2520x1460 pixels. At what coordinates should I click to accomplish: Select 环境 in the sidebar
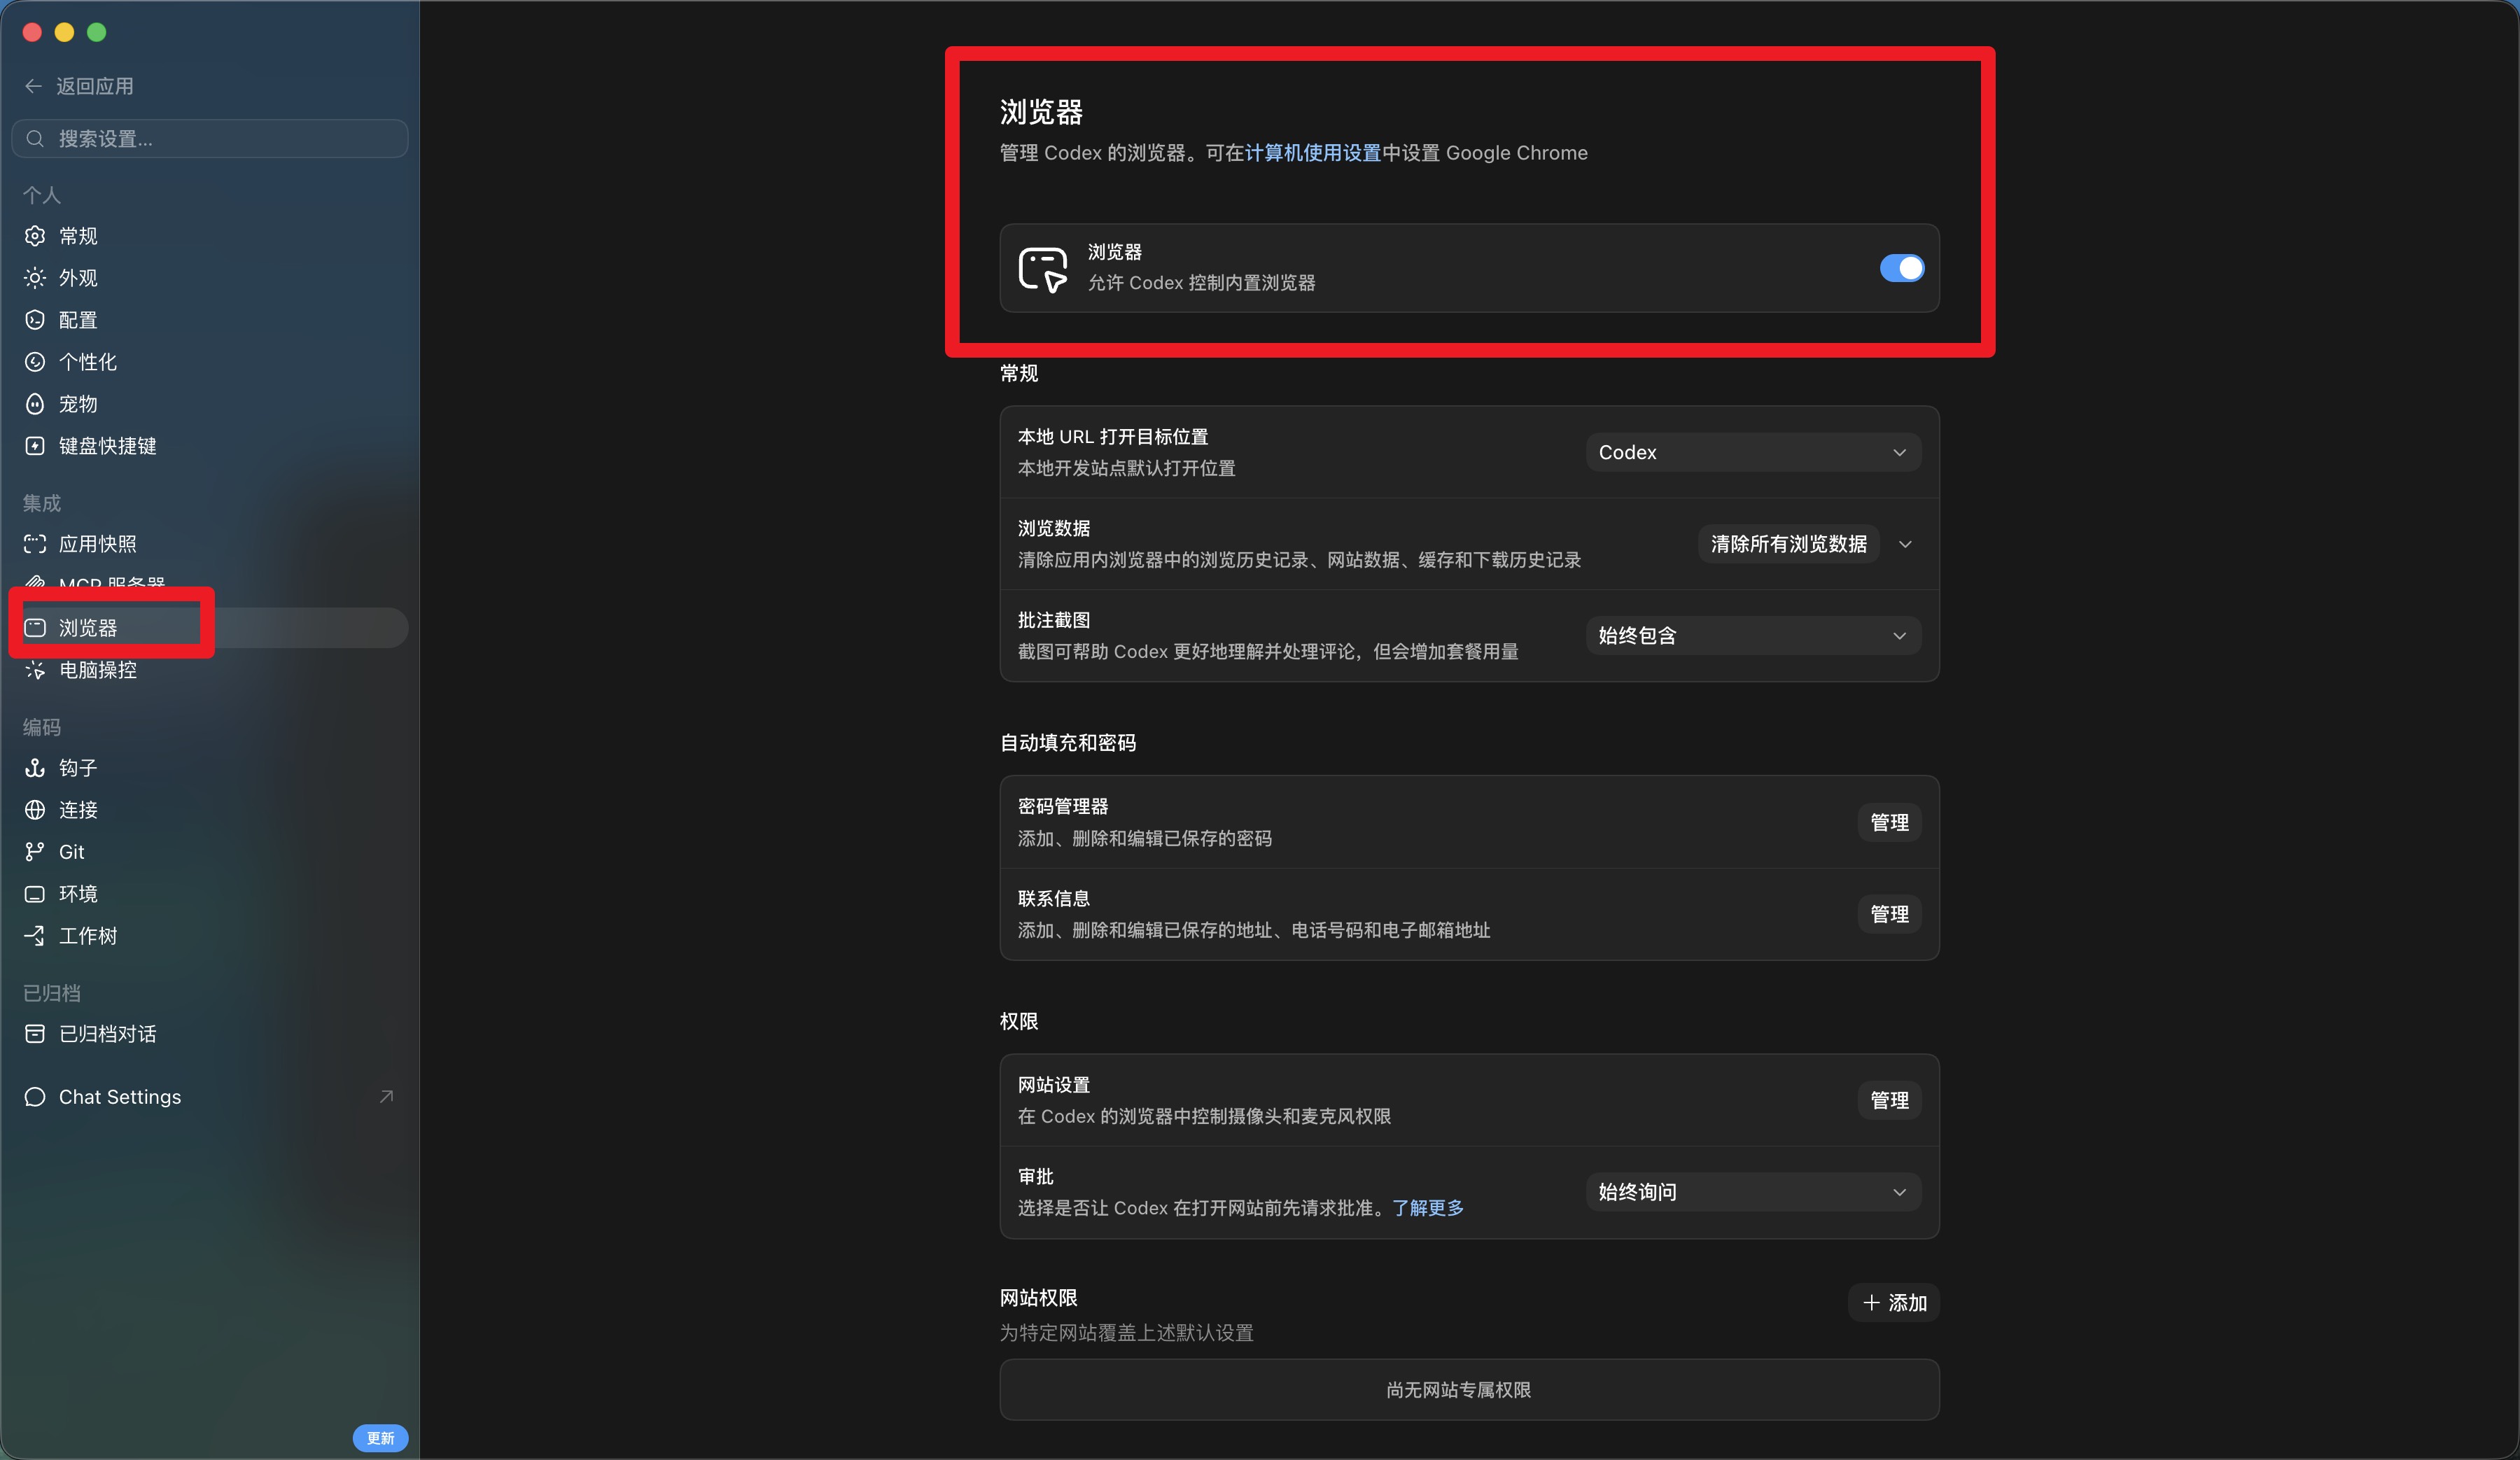[210, 894]
